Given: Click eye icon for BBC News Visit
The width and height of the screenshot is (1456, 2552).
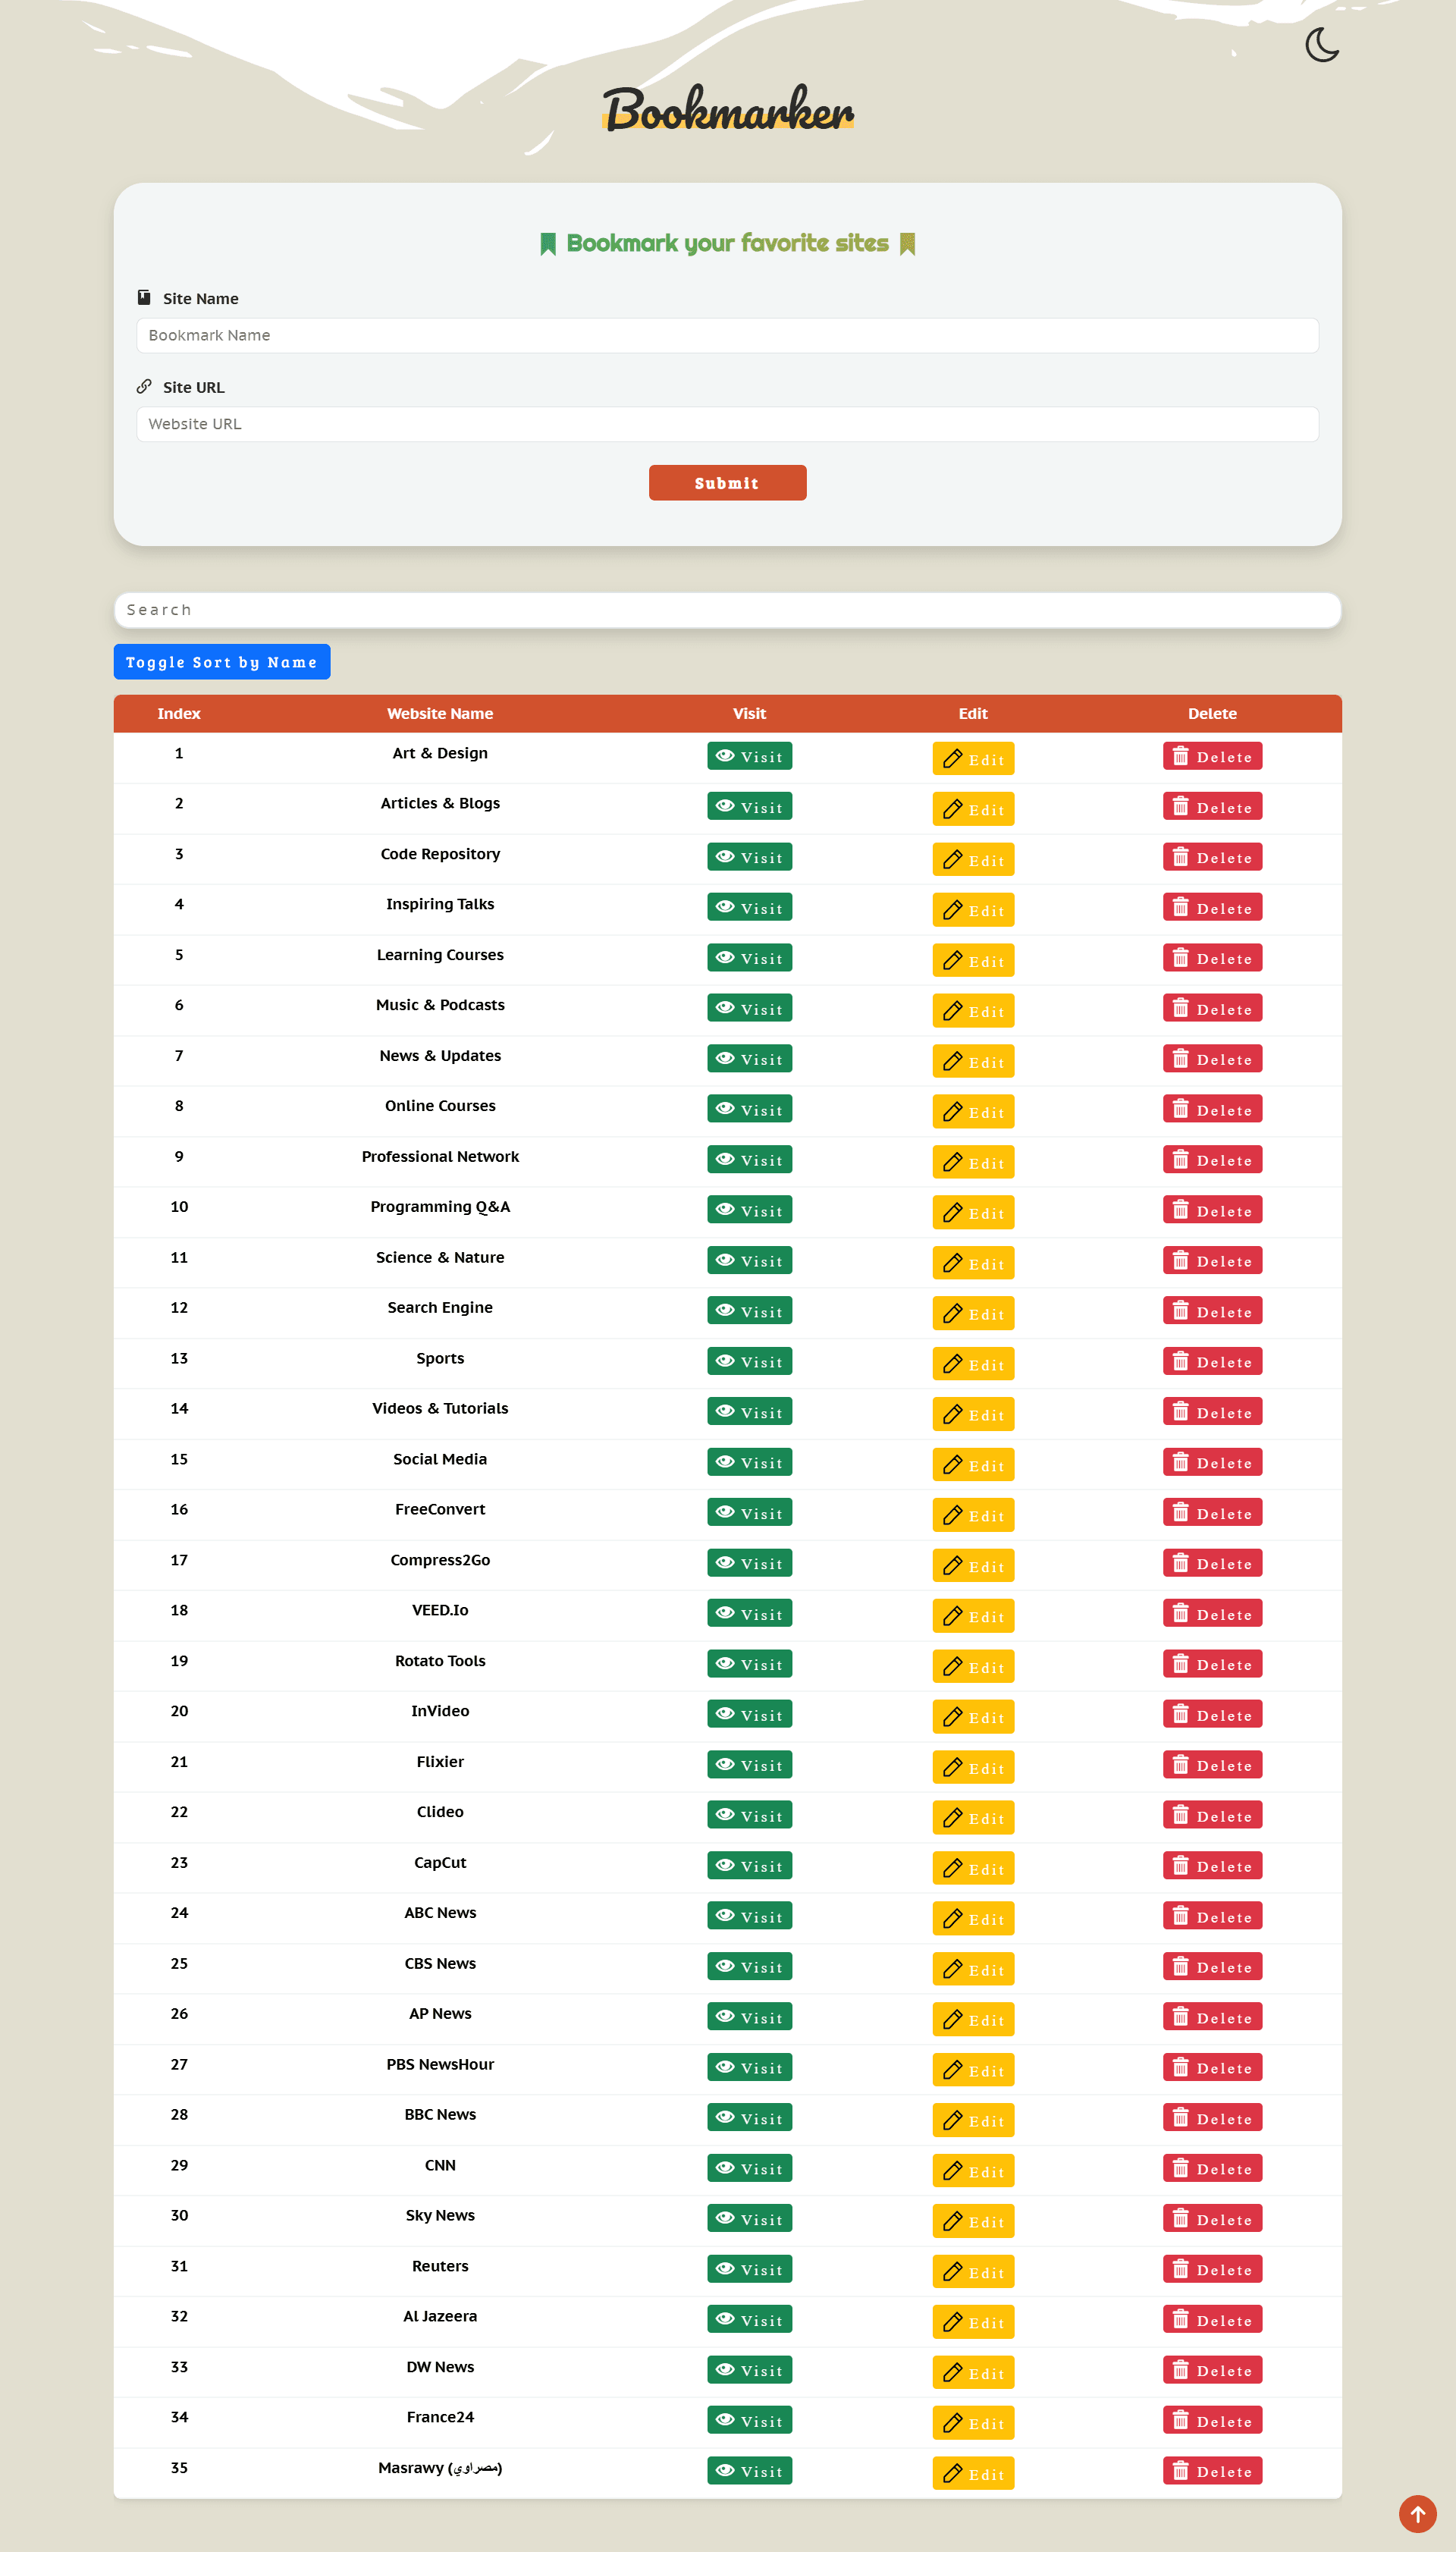Looking at the screenshot, I should [725, 2117].
